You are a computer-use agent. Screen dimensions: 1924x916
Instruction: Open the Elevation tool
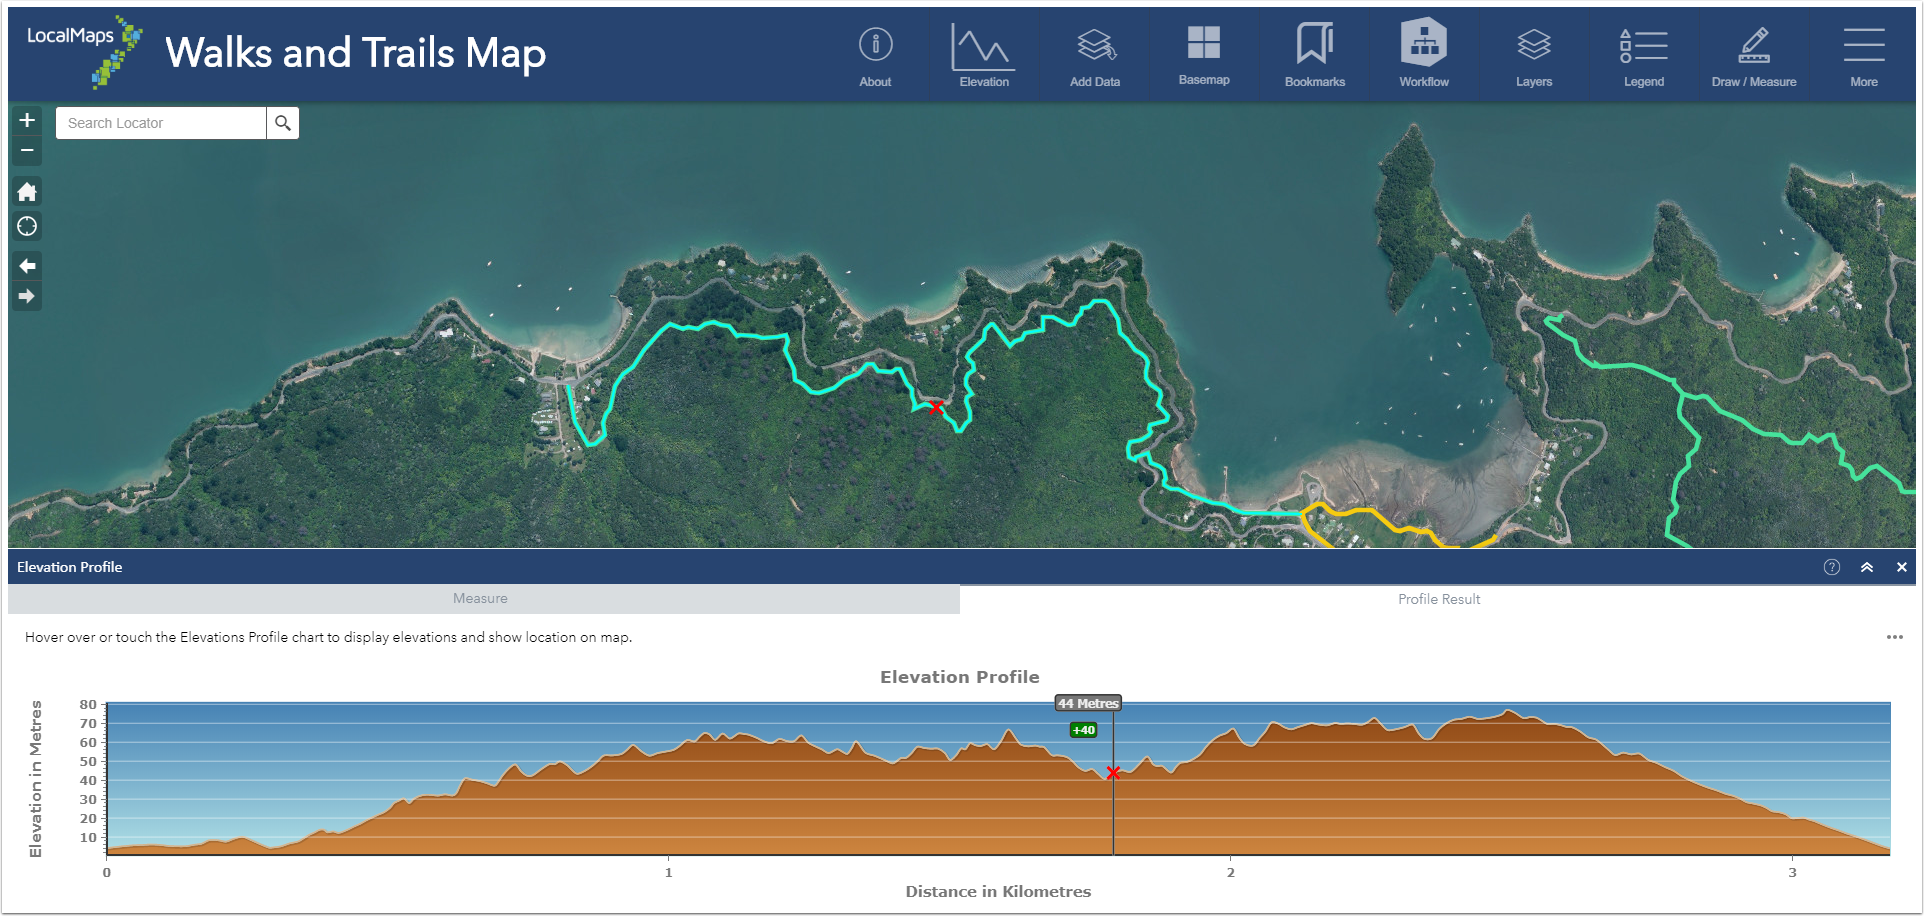pos(984,56)
